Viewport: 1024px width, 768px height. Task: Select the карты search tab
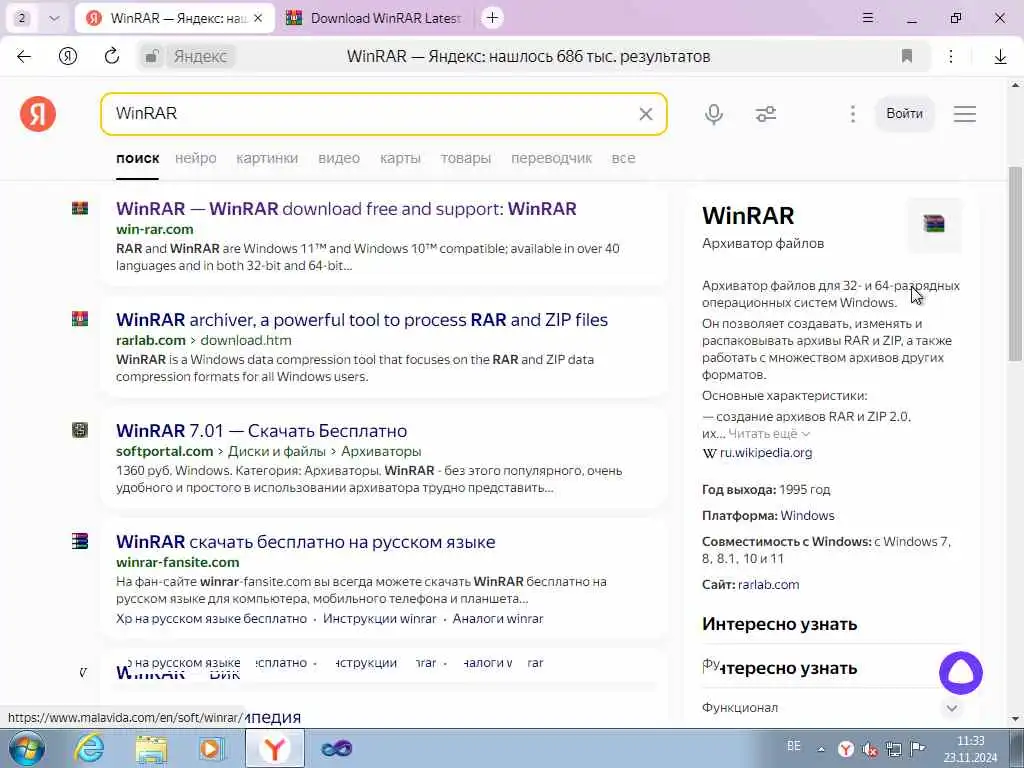pos(400,158)
